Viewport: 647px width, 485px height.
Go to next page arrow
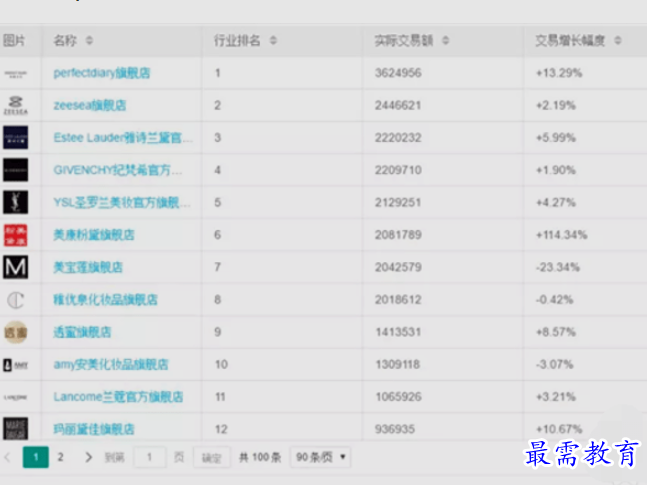click(88, 457)
